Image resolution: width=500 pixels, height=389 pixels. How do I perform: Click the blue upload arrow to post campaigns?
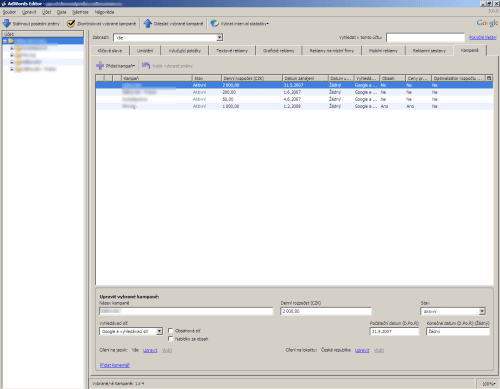pos(148,24)
